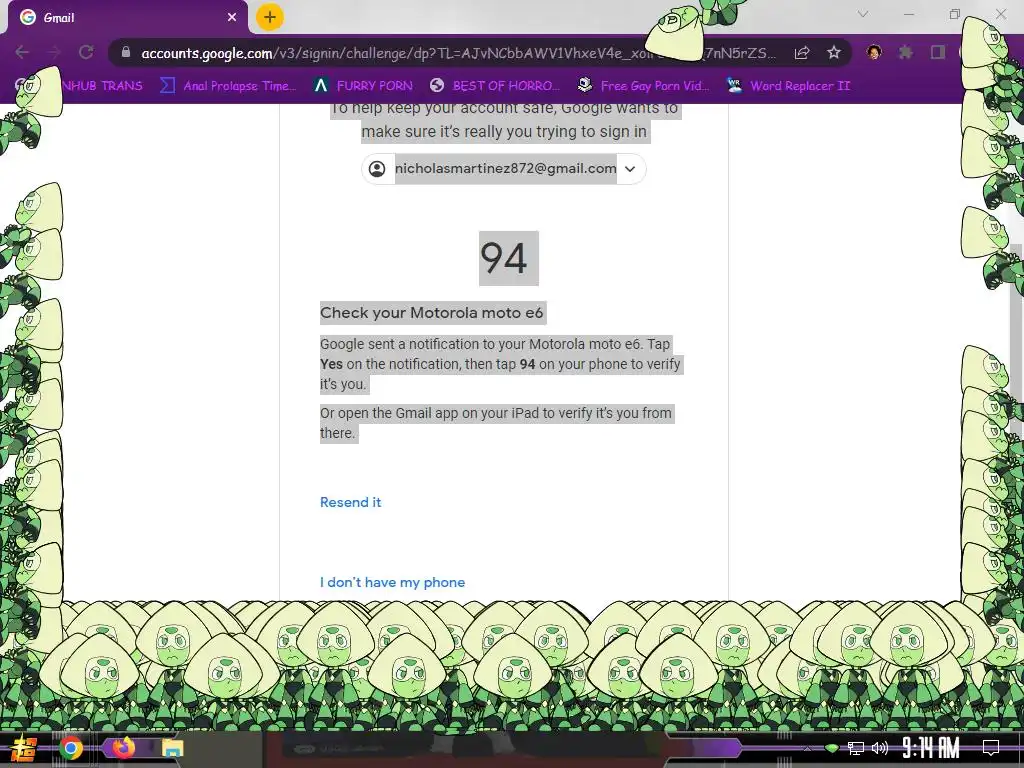This screenshot has width=1024, height=768.
Task: Open File Explorer from the taskbar
Action: (x=172, y=748)
